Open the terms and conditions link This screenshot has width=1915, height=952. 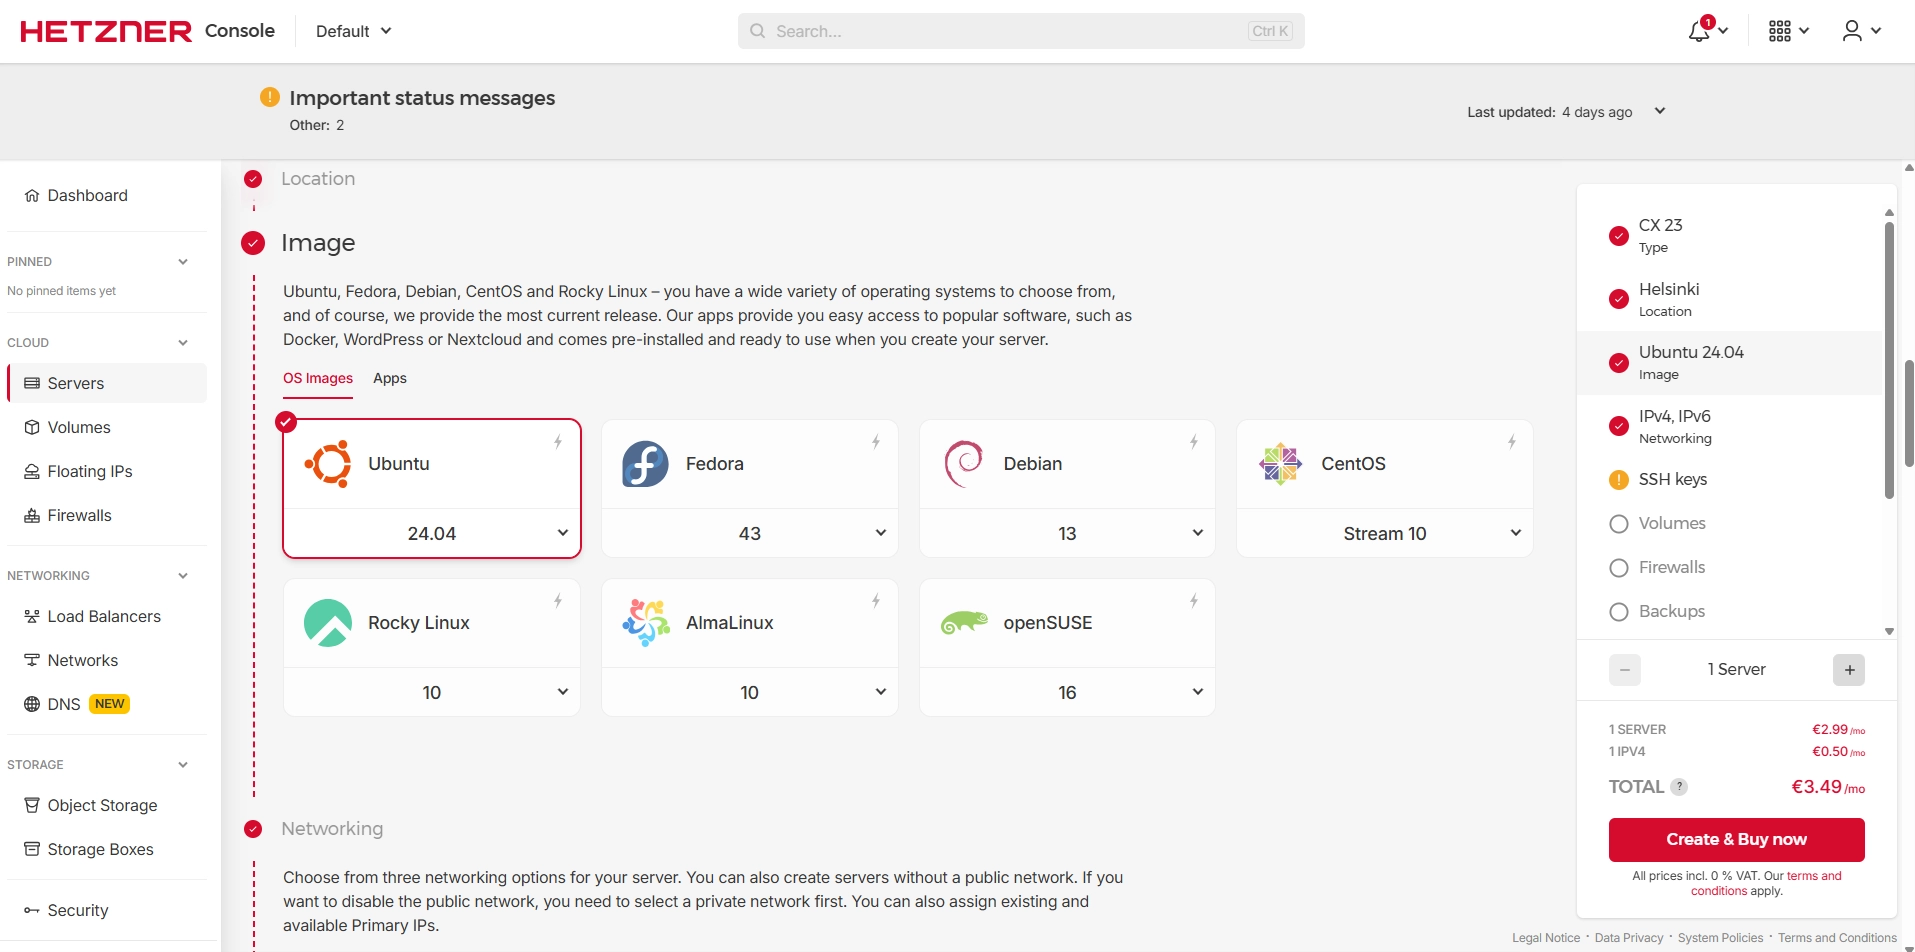point(1813,876)
